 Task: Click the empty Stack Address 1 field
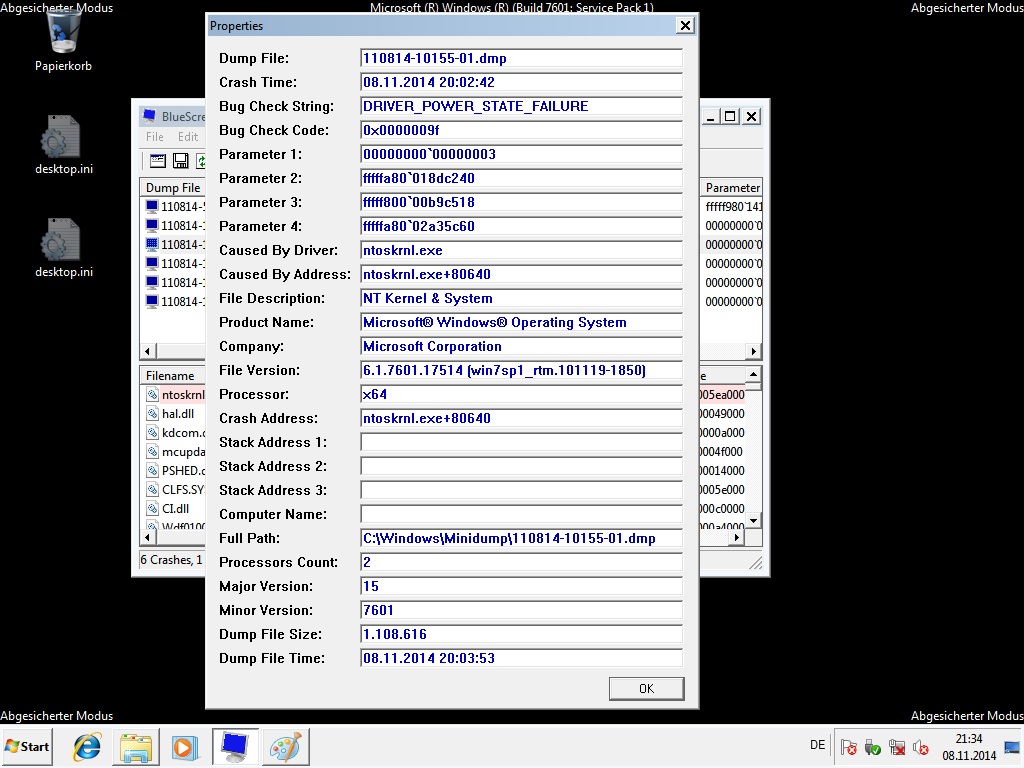point(521,442)
